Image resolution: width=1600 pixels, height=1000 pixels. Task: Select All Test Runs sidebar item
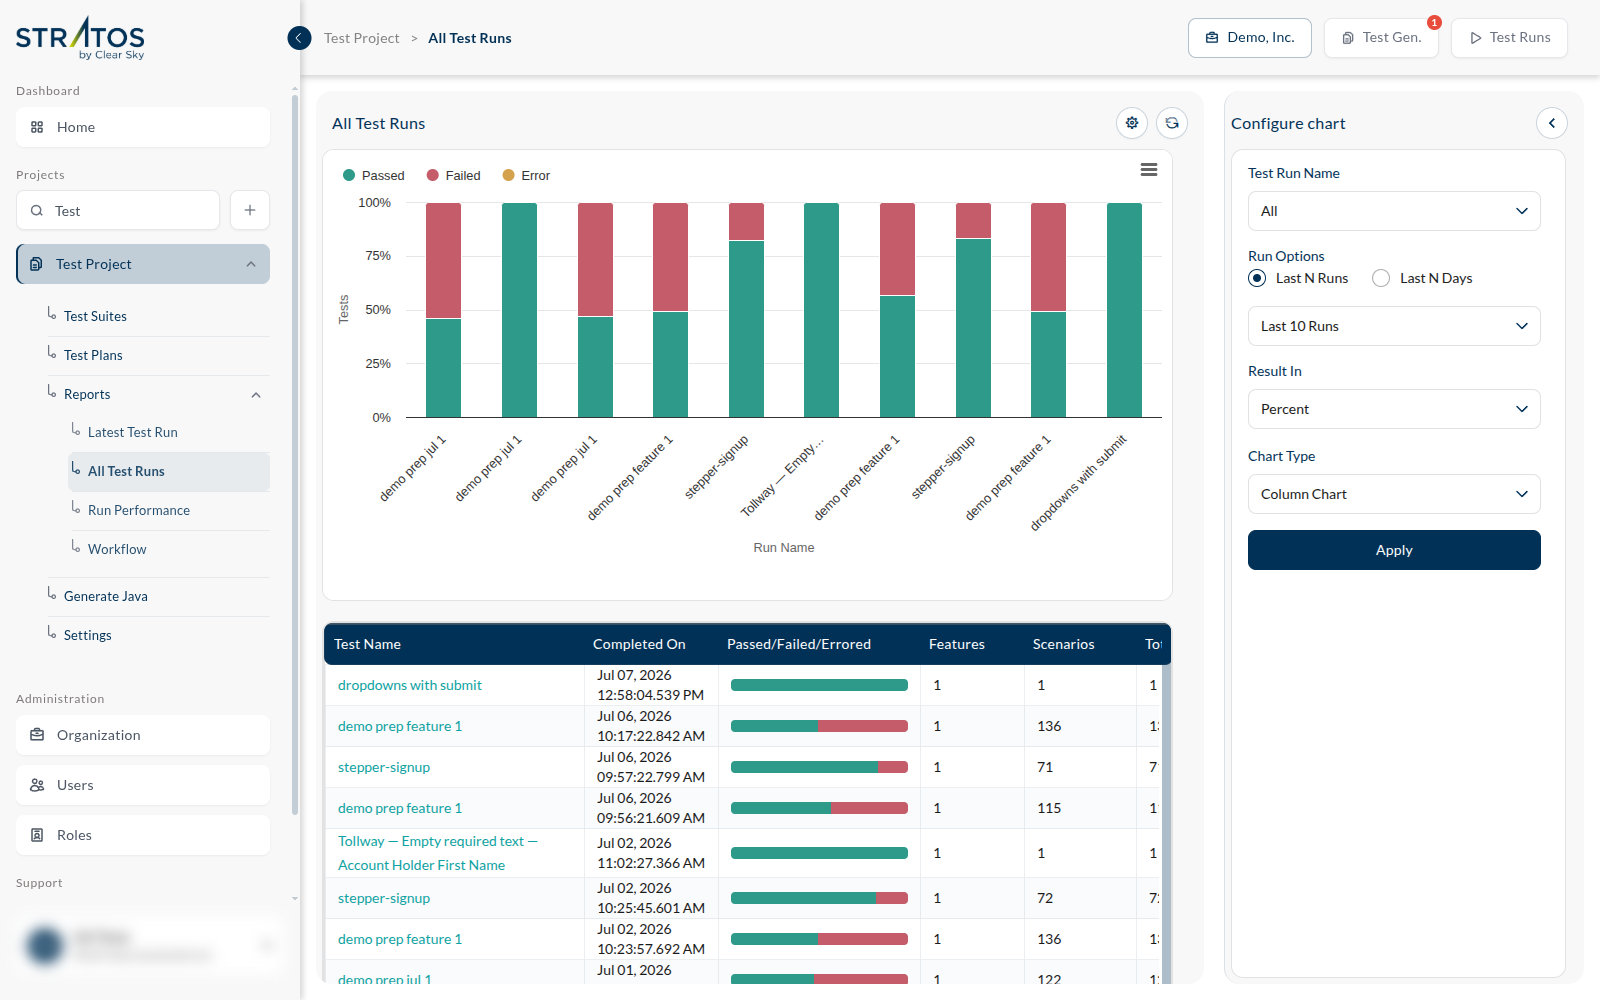click(x=169, y=471)
